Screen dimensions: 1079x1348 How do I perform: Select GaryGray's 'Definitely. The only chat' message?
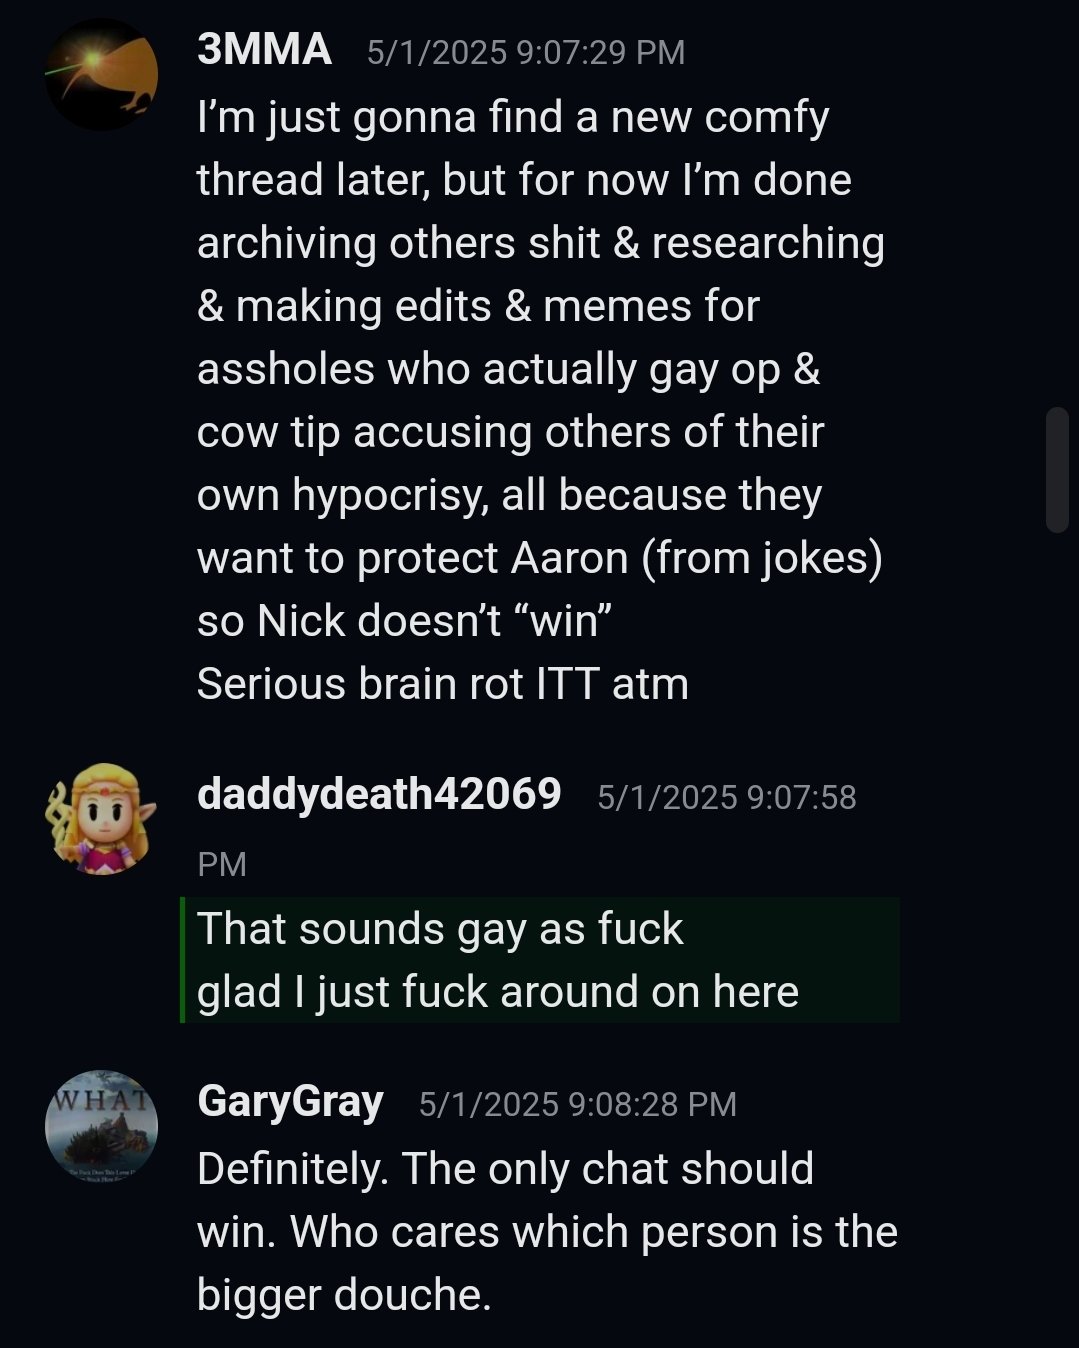[x=547, y=1231]
